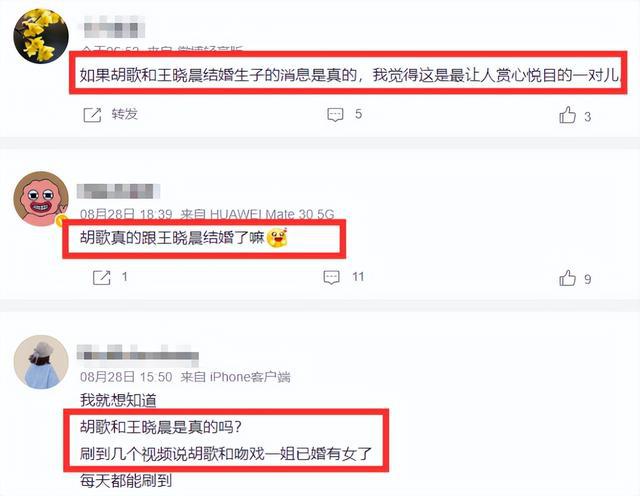
Task: Click comment text 胡歌真的跟王晓晨结婚了嘛
Action: point(172,238)
